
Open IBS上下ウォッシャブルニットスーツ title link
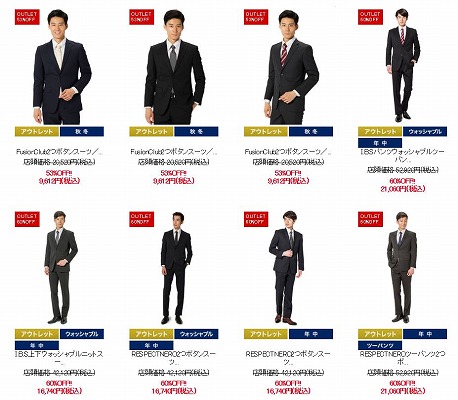pos(59,358)
